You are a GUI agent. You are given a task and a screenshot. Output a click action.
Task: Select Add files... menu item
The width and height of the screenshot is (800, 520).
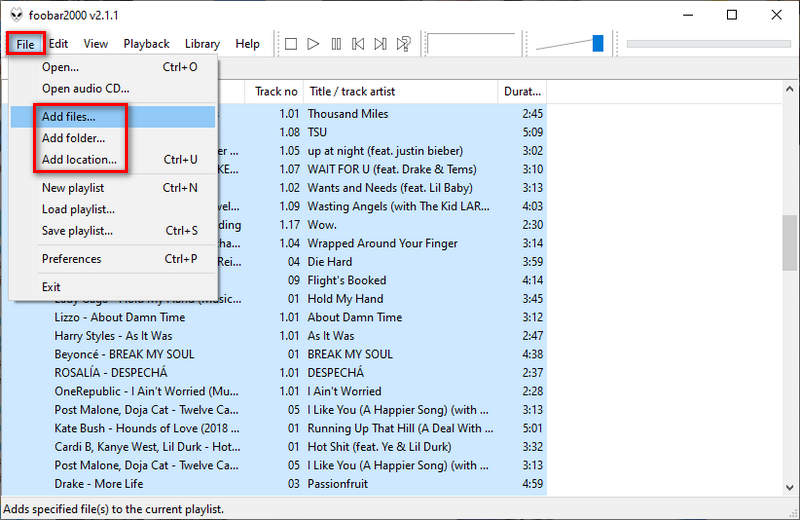(113, 116)
